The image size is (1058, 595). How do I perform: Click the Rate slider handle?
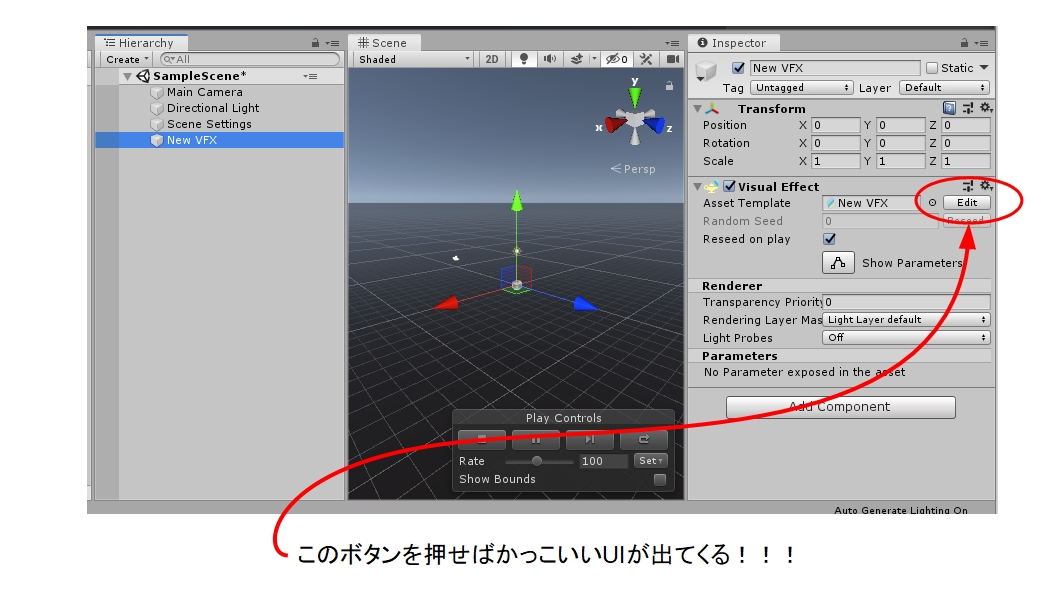536,461
